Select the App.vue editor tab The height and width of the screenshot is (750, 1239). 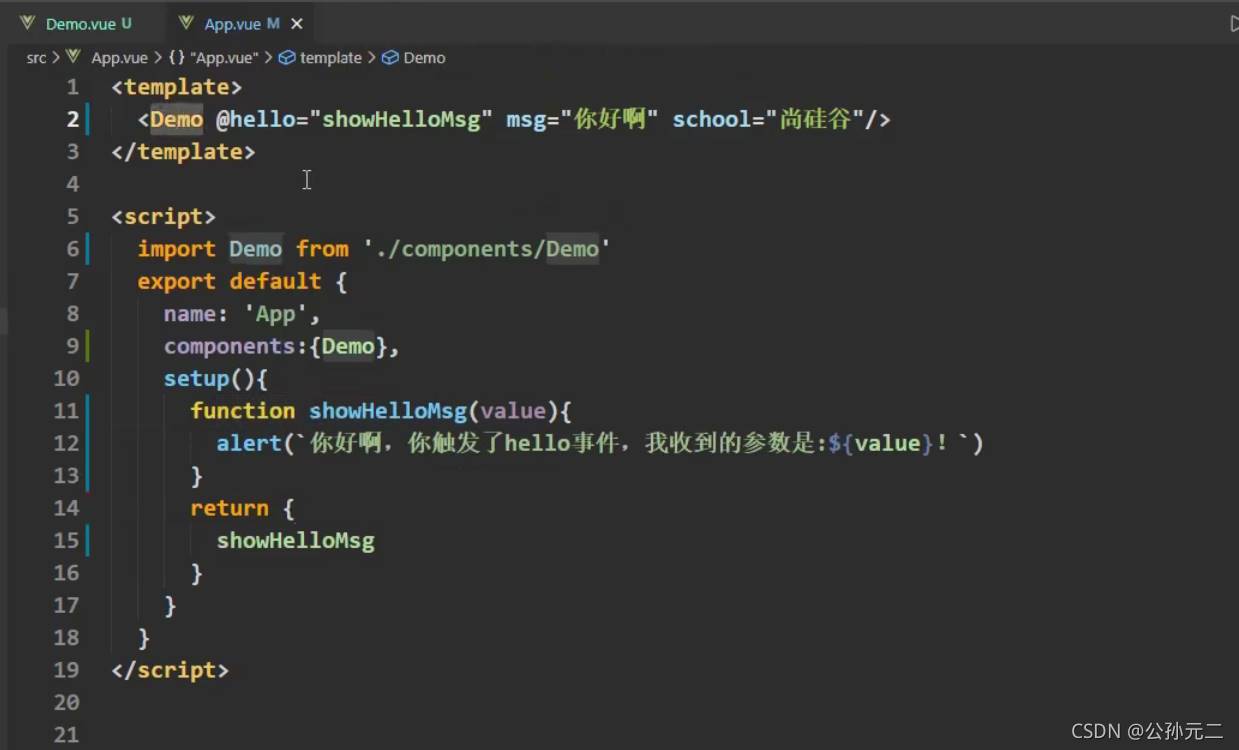pyautogui.click(x=232, y=23)
